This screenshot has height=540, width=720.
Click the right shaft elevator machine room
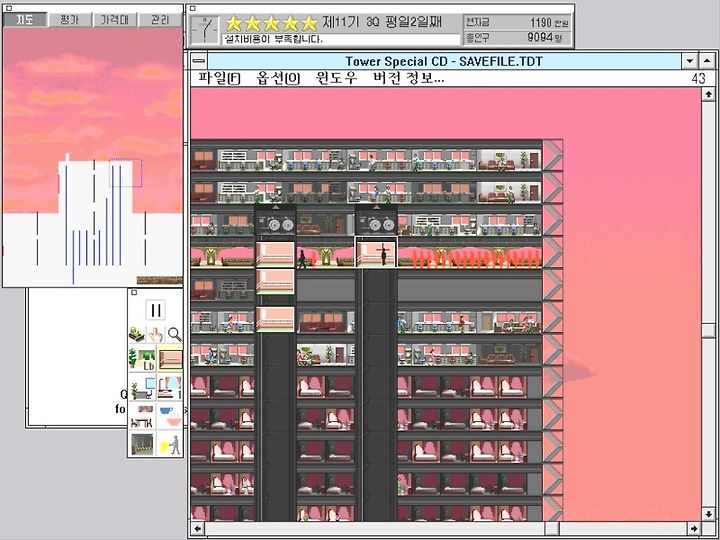pyautogui.click(x=376, y=222)
